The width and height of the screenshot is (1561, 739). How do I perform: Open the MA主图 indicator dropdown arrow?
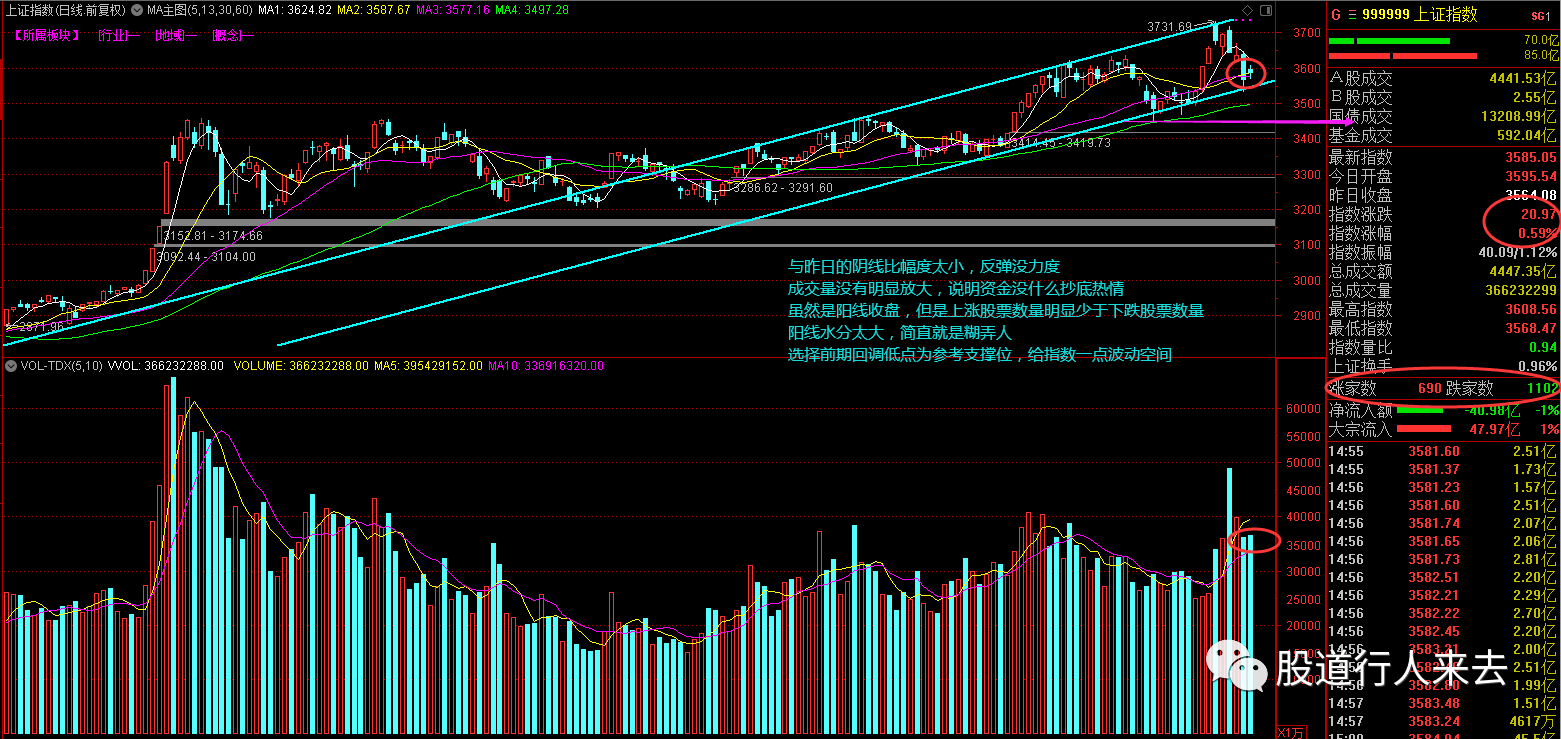(x=138, y=10)
